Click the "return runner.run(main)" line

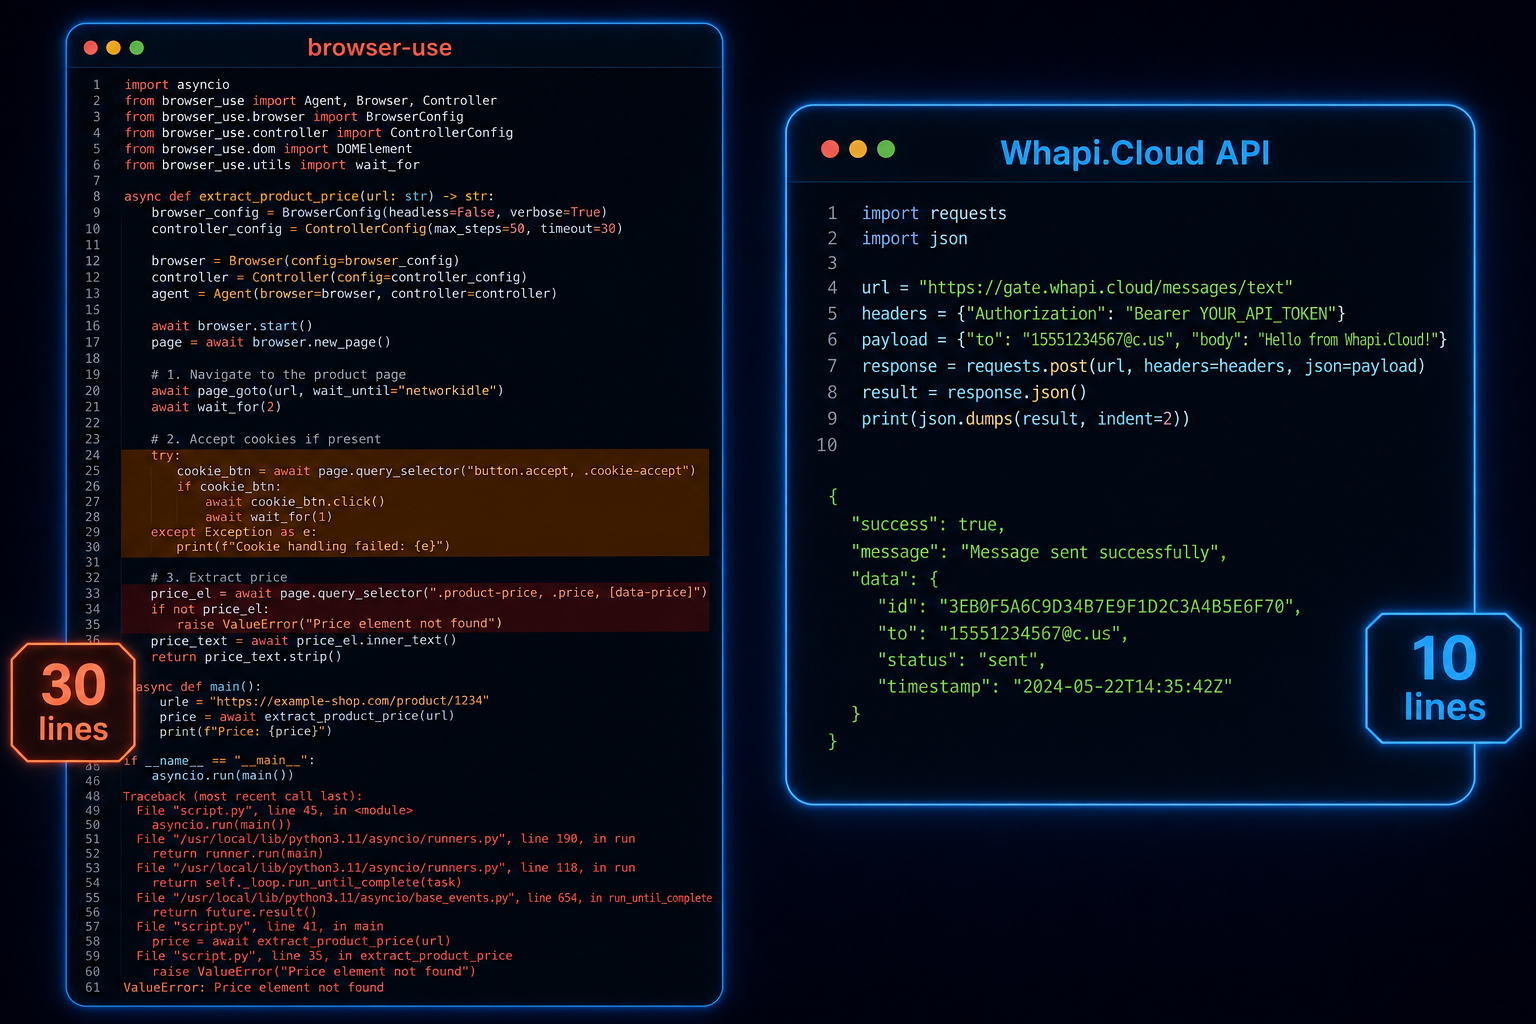coord(238,854)
